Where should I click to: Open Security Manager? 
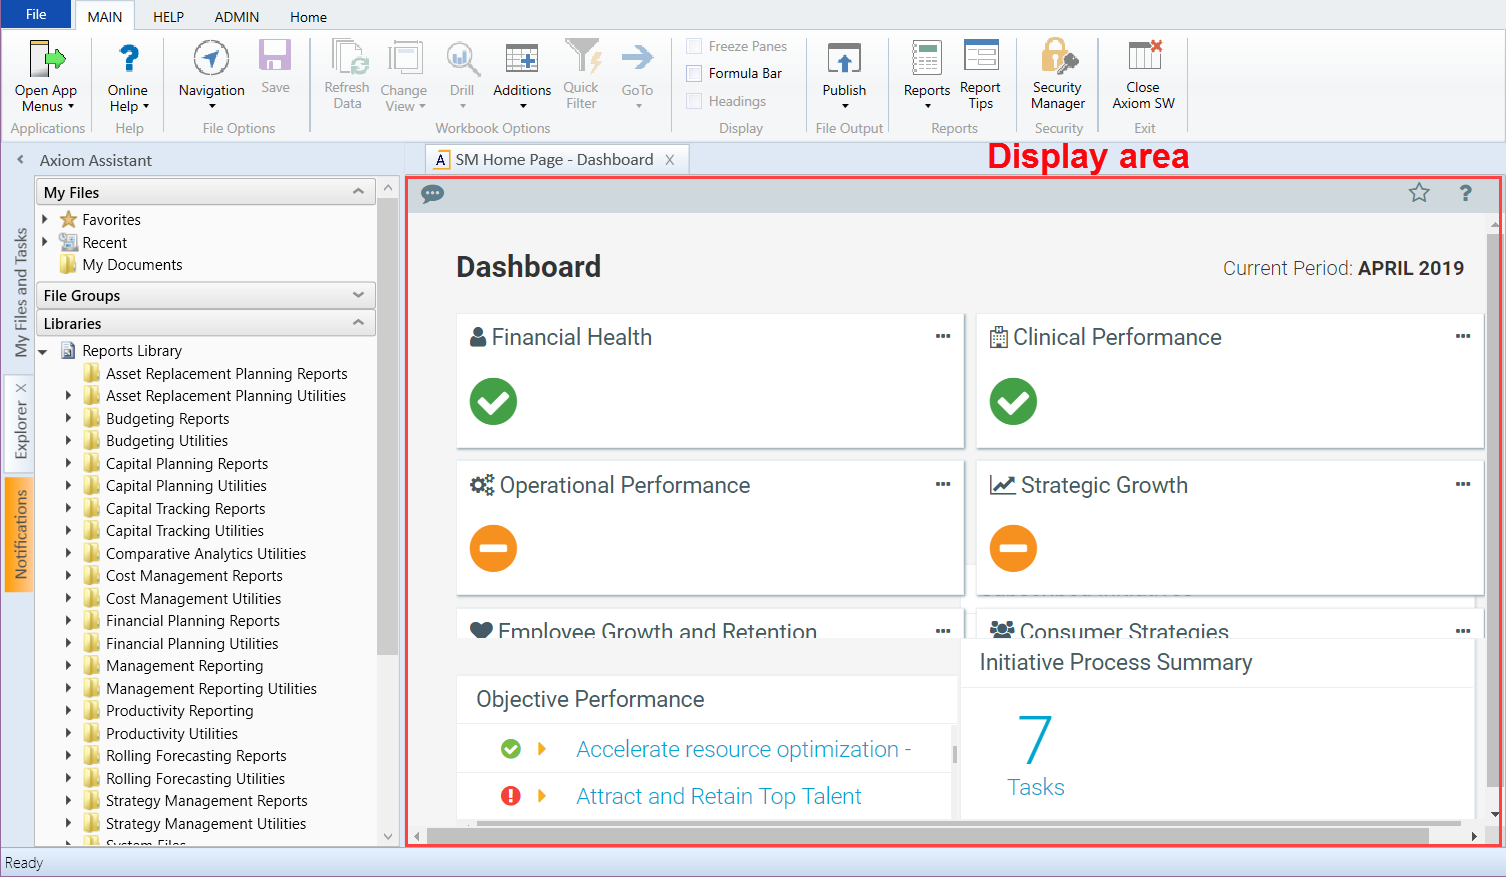1058,60
